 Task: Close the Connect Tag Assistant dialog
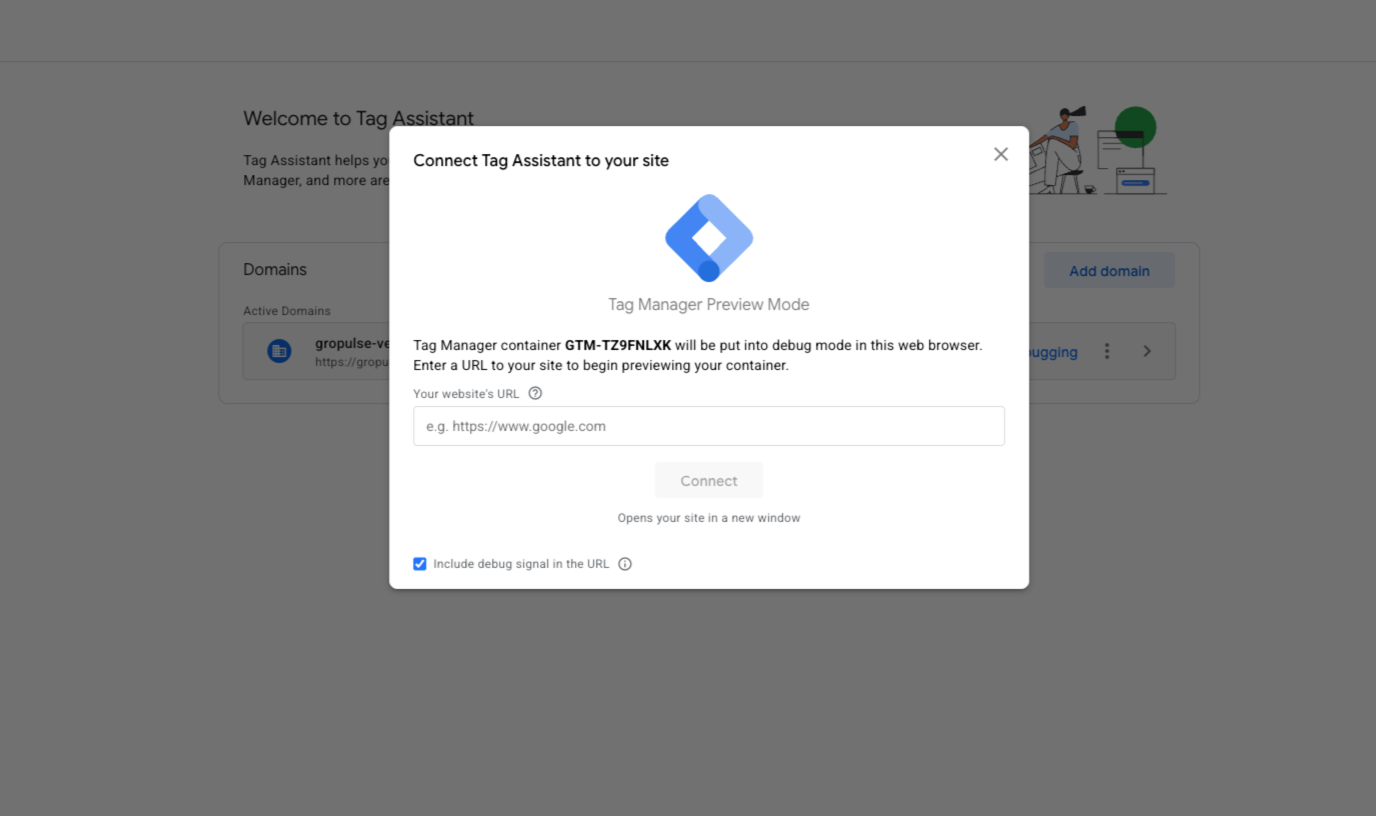pos(1000,154)
